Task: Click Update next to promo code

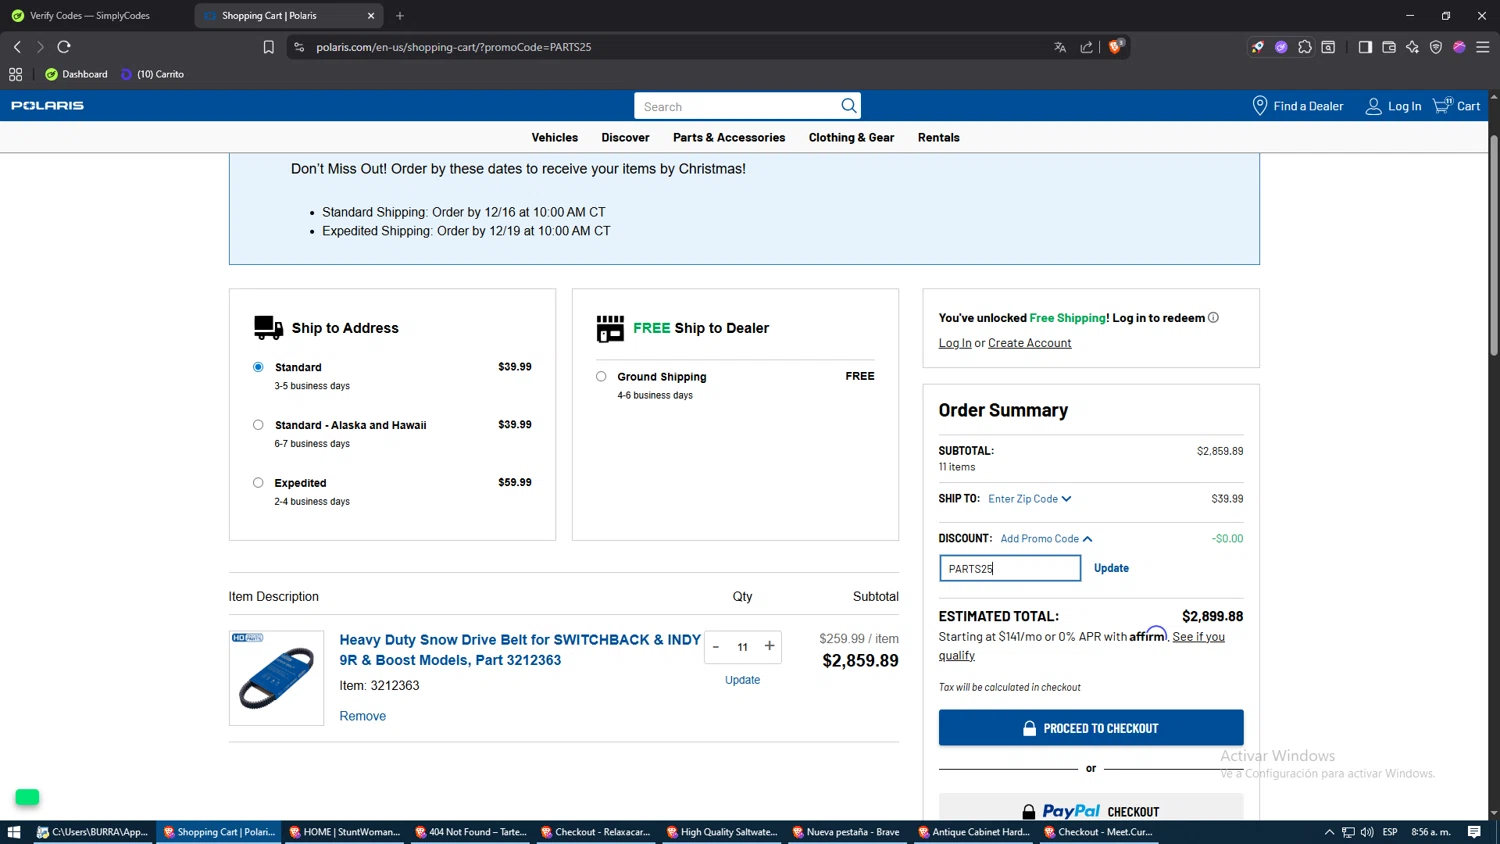Action: 1111,568
